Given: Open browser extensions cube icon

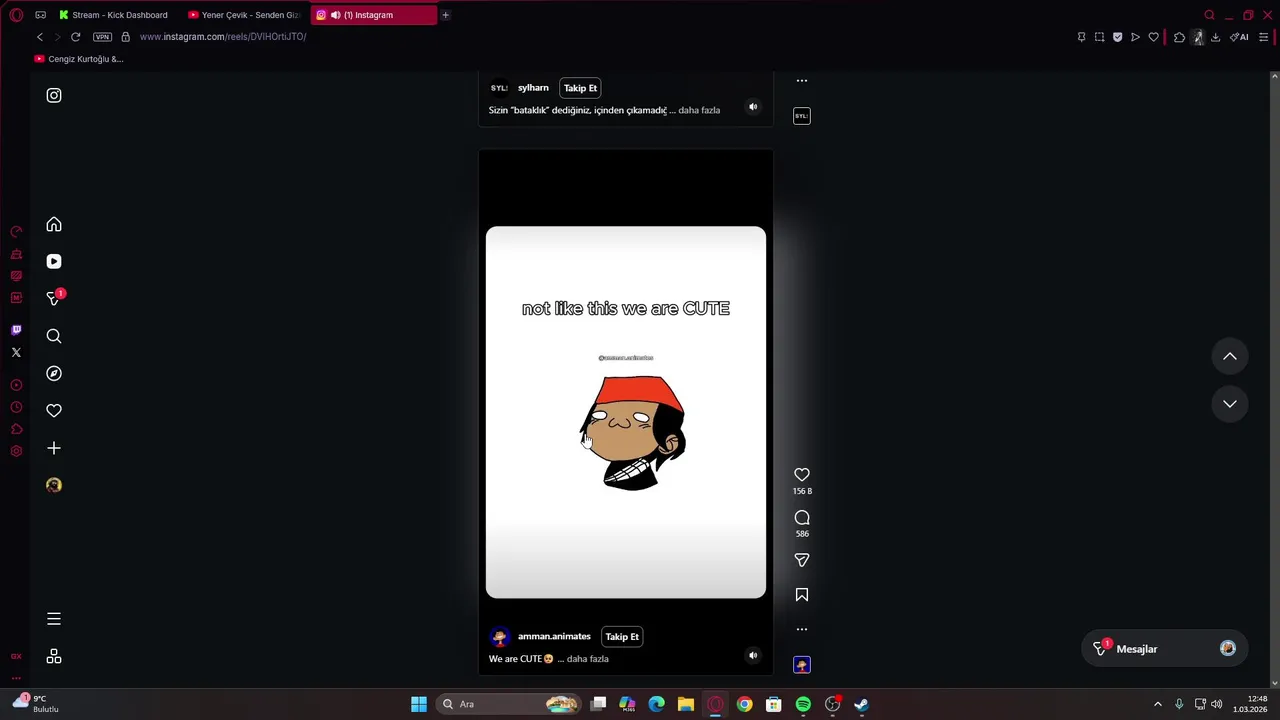Looking at the screenshot, I should [1179, 37].
